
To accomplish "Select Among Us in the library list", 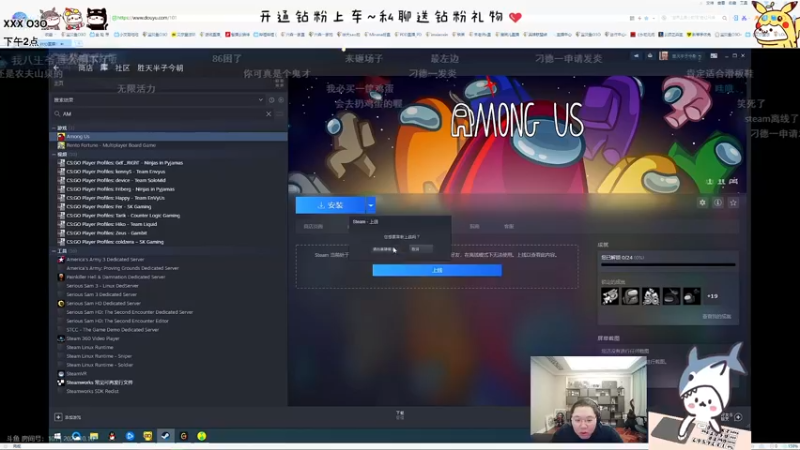I will tap(168, 136).
